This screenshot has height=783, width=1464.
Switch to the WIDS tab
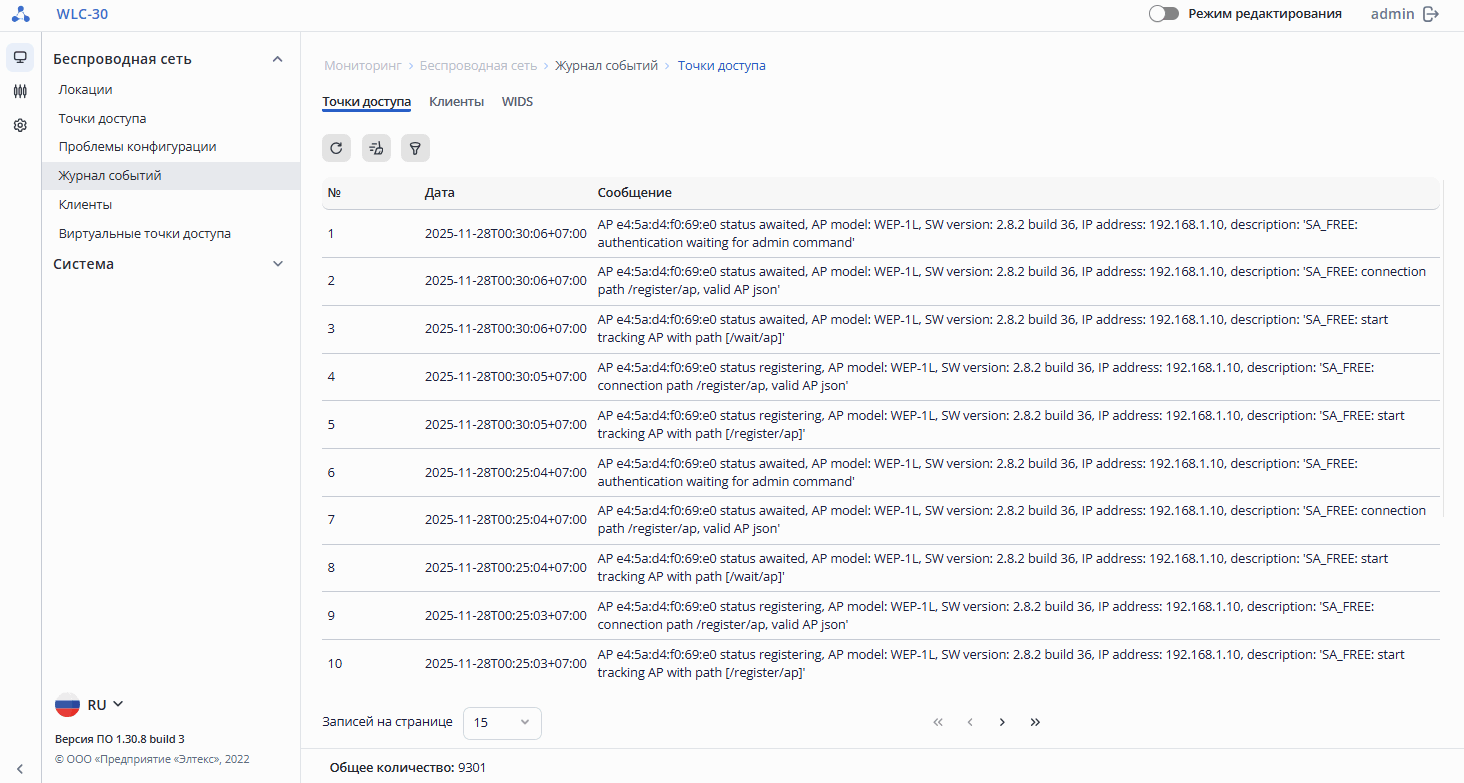(517, 102)
